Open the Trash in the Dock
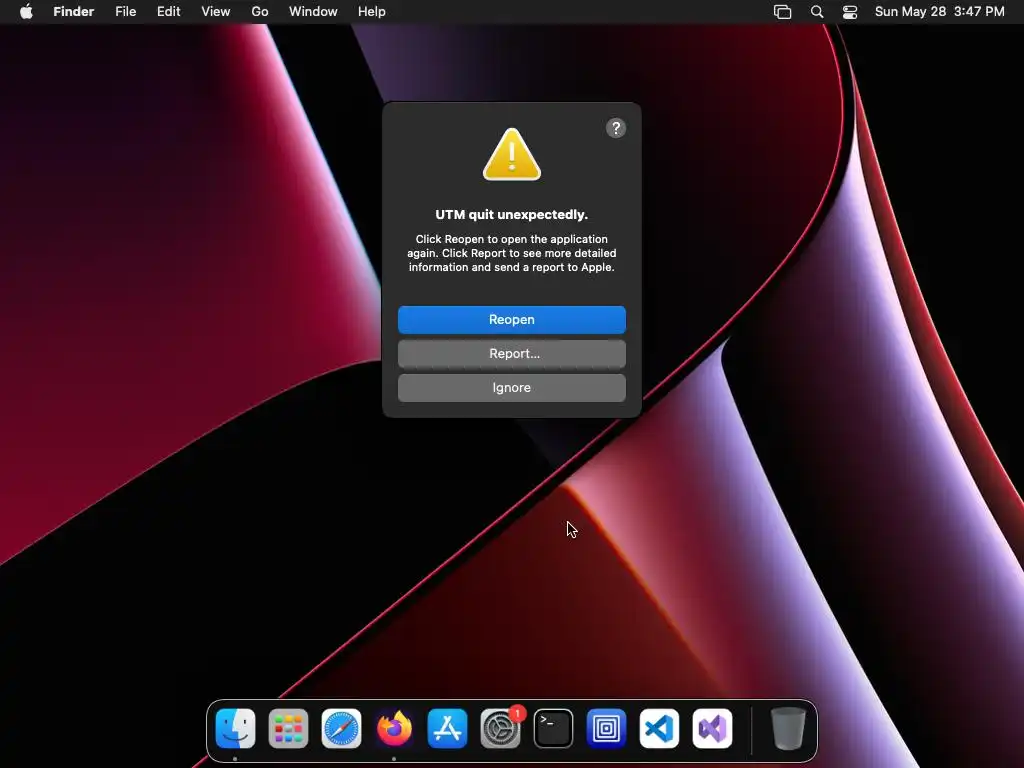The height and width of the screenshot is (768, 1024). pos(788,728)
